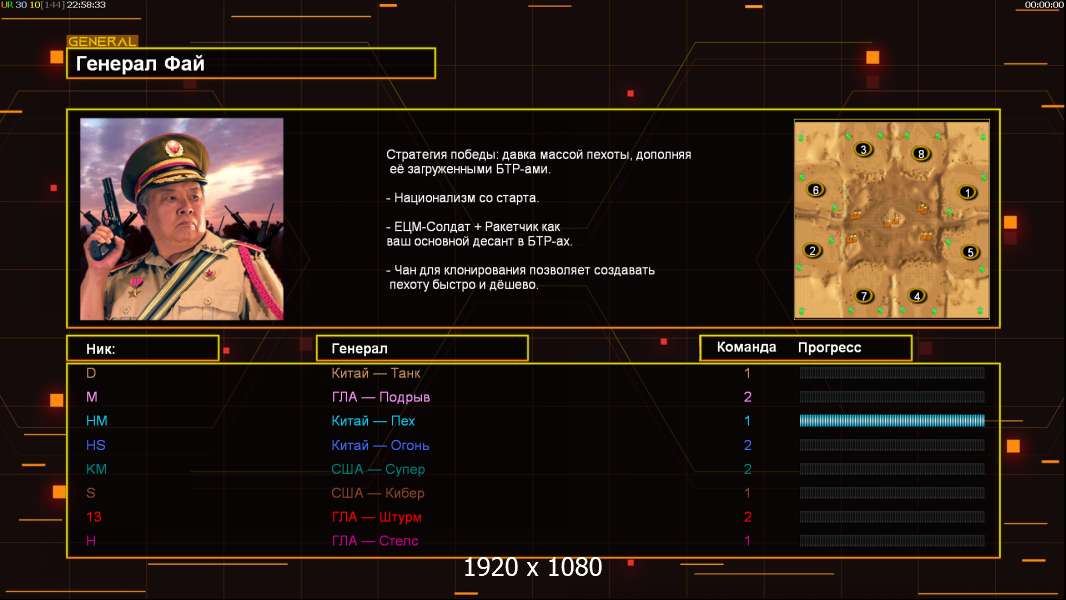This screenshot has width=1066, height=600.
Task: Click the filled progress bar for HM
Action: click(x=892, y=421)
